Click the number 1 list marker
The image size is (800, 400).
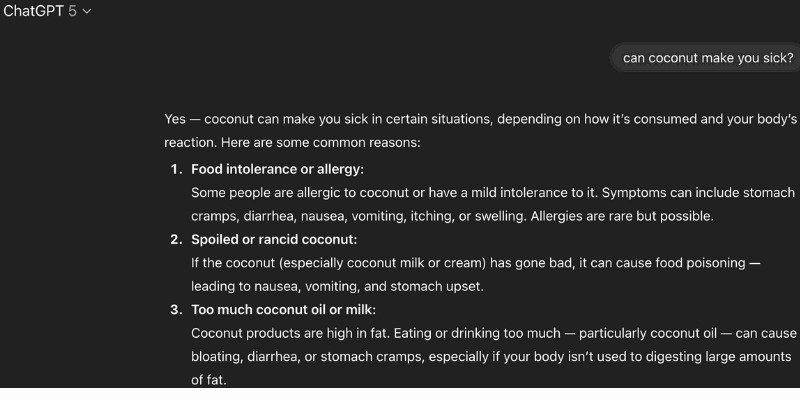pos(175,169)
